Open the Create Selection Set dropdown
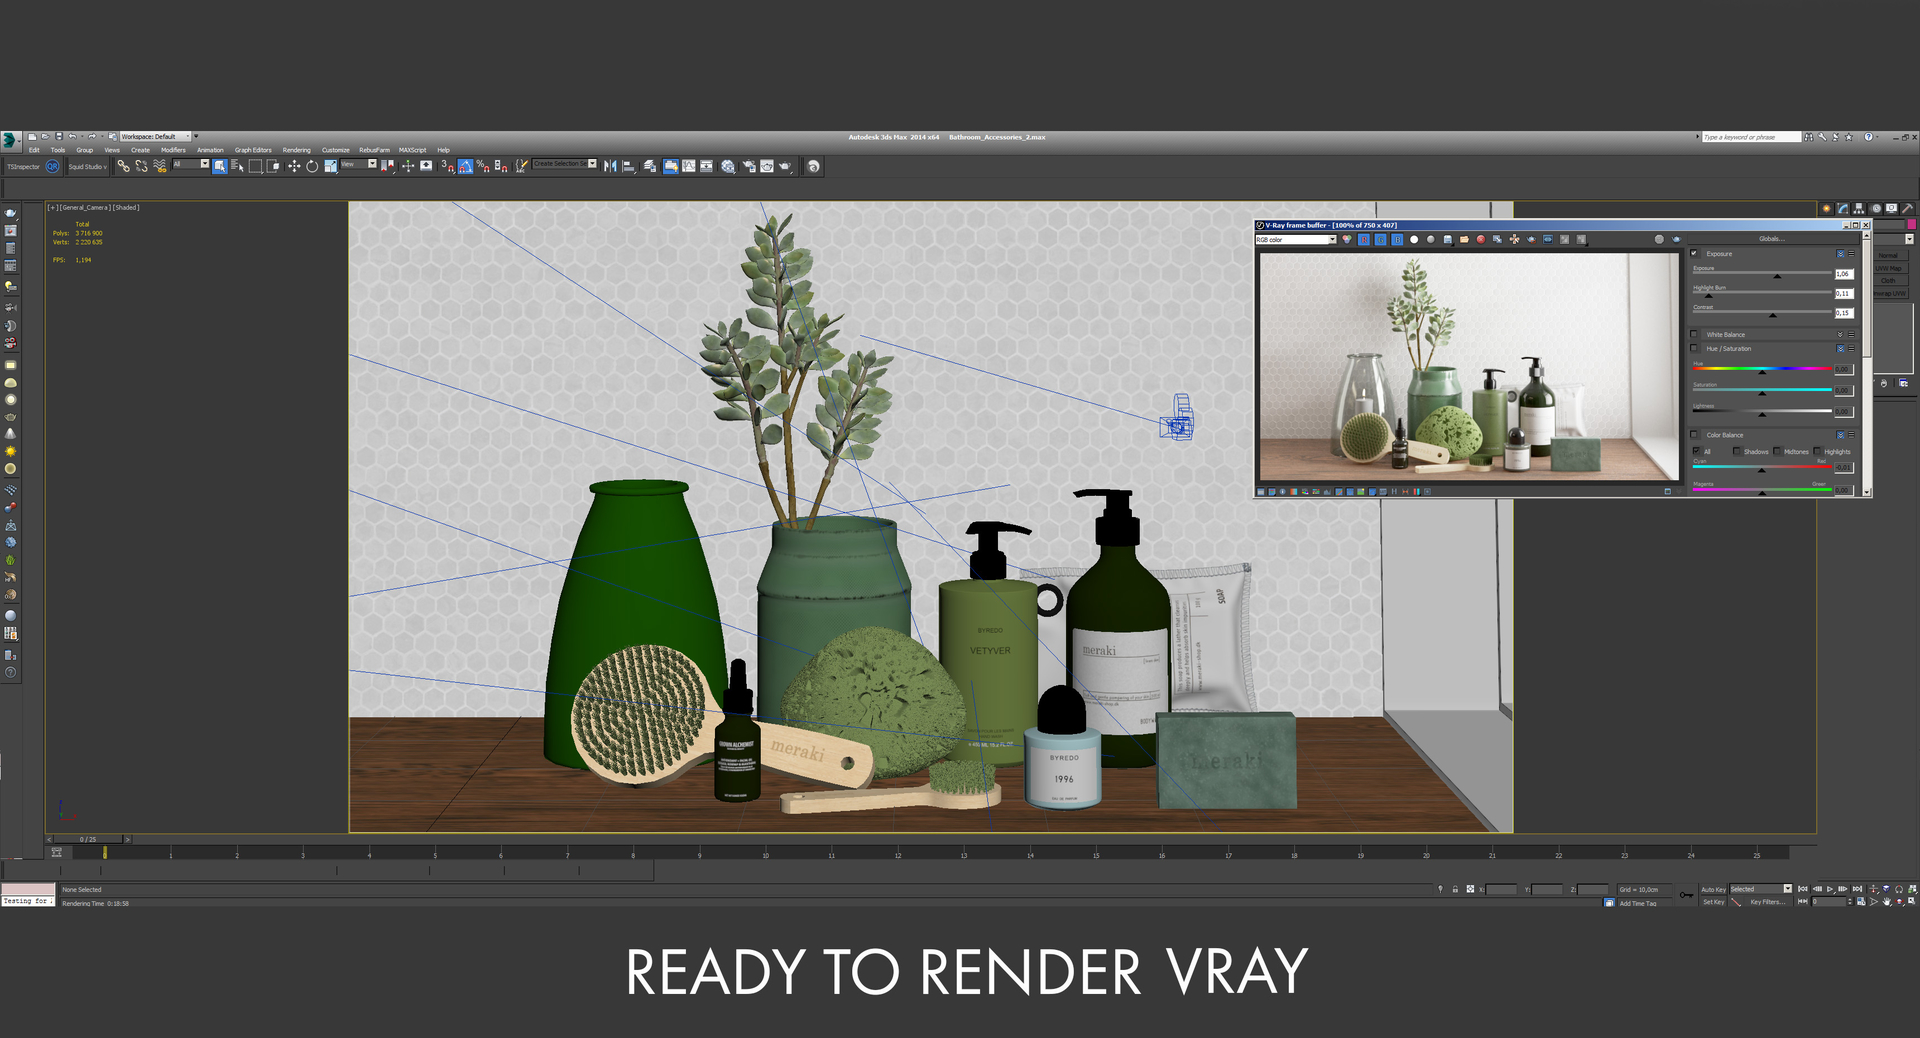1920x1038 pixels. click(591, 163)
